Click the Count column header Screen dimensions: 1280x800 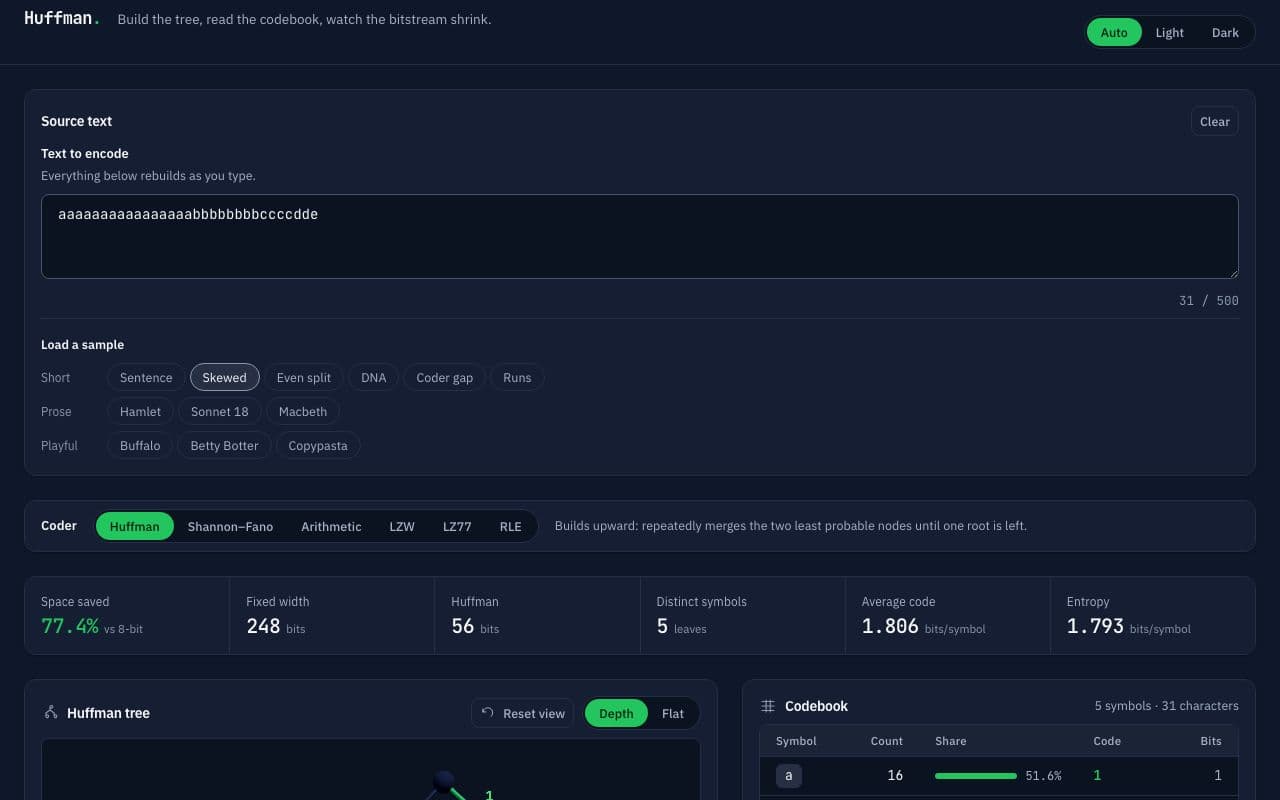coord(887,741)
